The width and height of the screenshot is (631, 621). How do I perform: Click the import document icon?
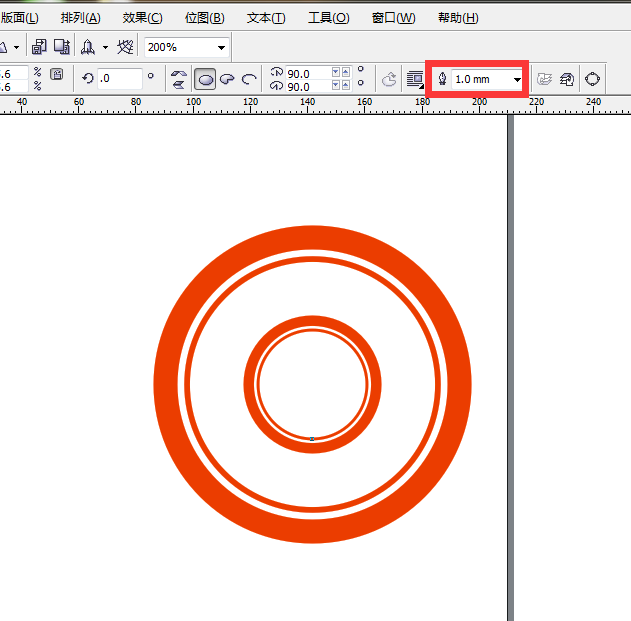39,47
